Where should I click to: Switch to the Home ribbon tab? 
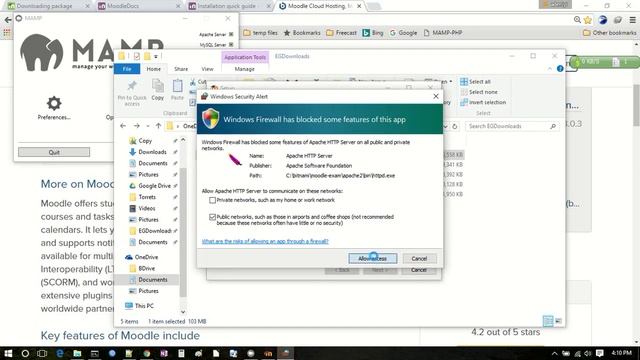(x=153, y=69)
